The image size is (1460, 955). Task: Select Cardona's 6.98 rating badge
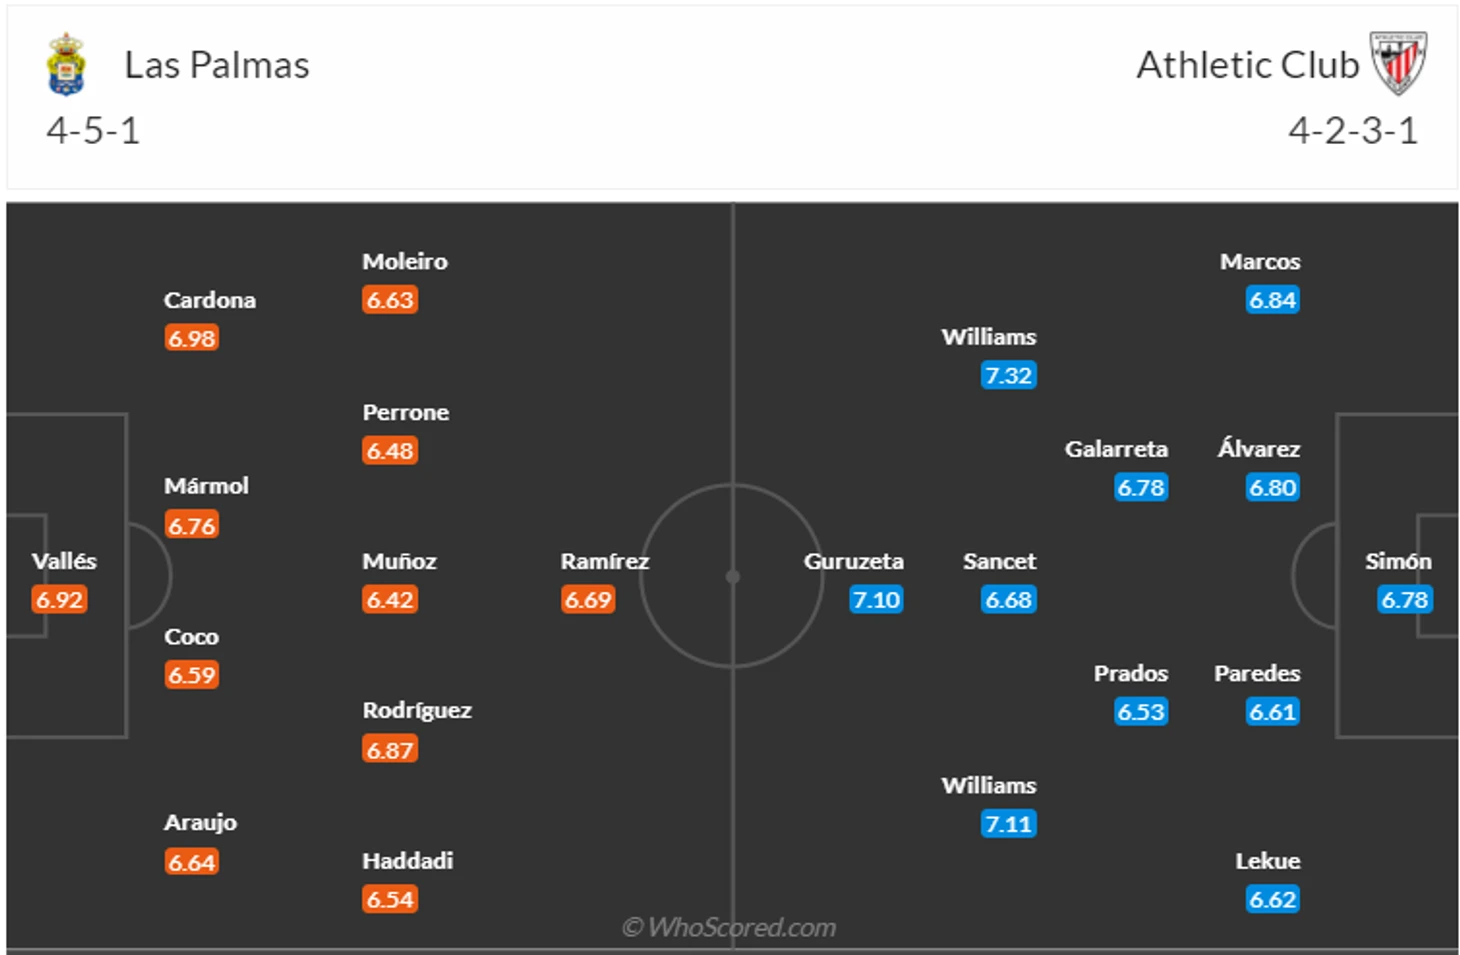[x=192, y=338]
